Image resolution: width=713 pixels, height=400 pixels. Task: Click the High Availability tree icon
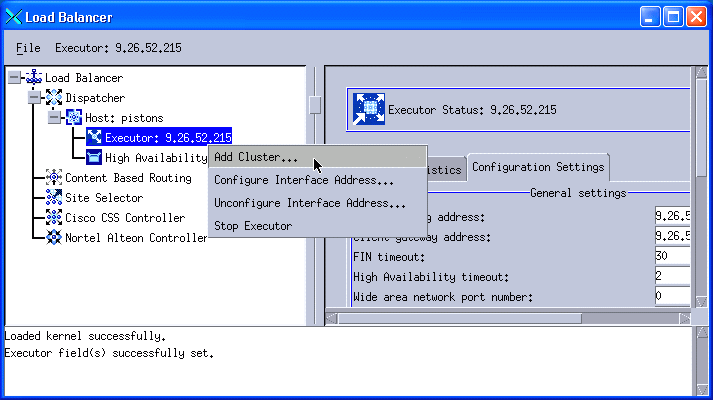pos(94,158)
